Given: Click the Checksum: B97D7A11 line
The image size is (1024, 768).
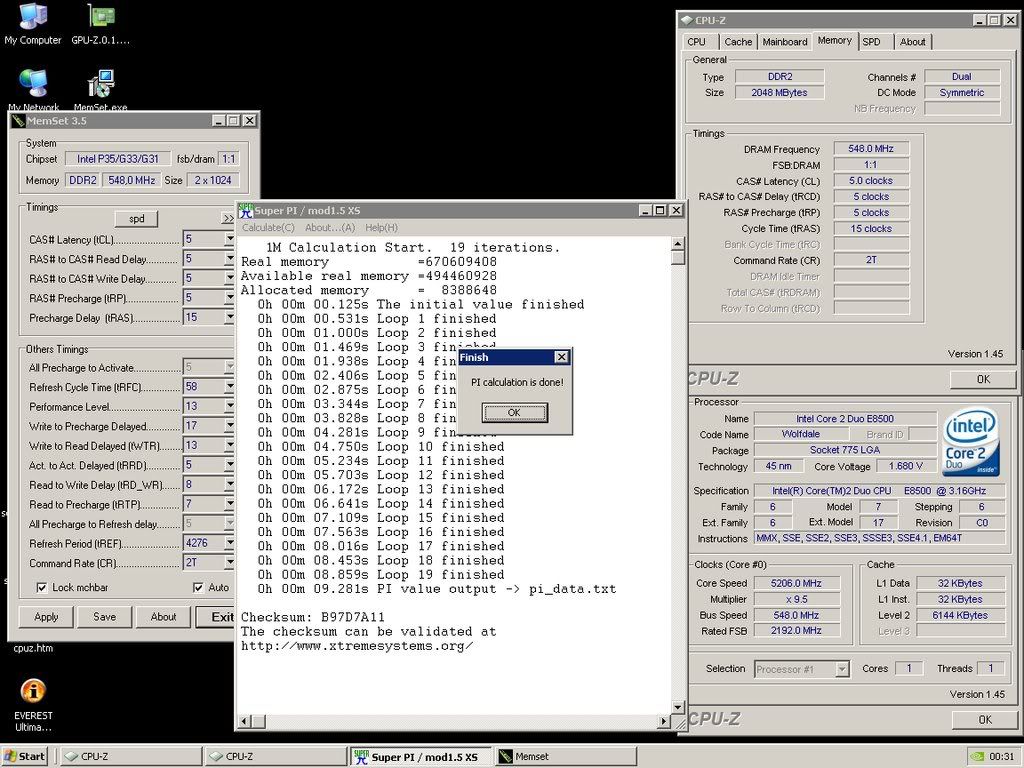Looking at the screenshot, I should pyautogui.click(x=313, y=617).
